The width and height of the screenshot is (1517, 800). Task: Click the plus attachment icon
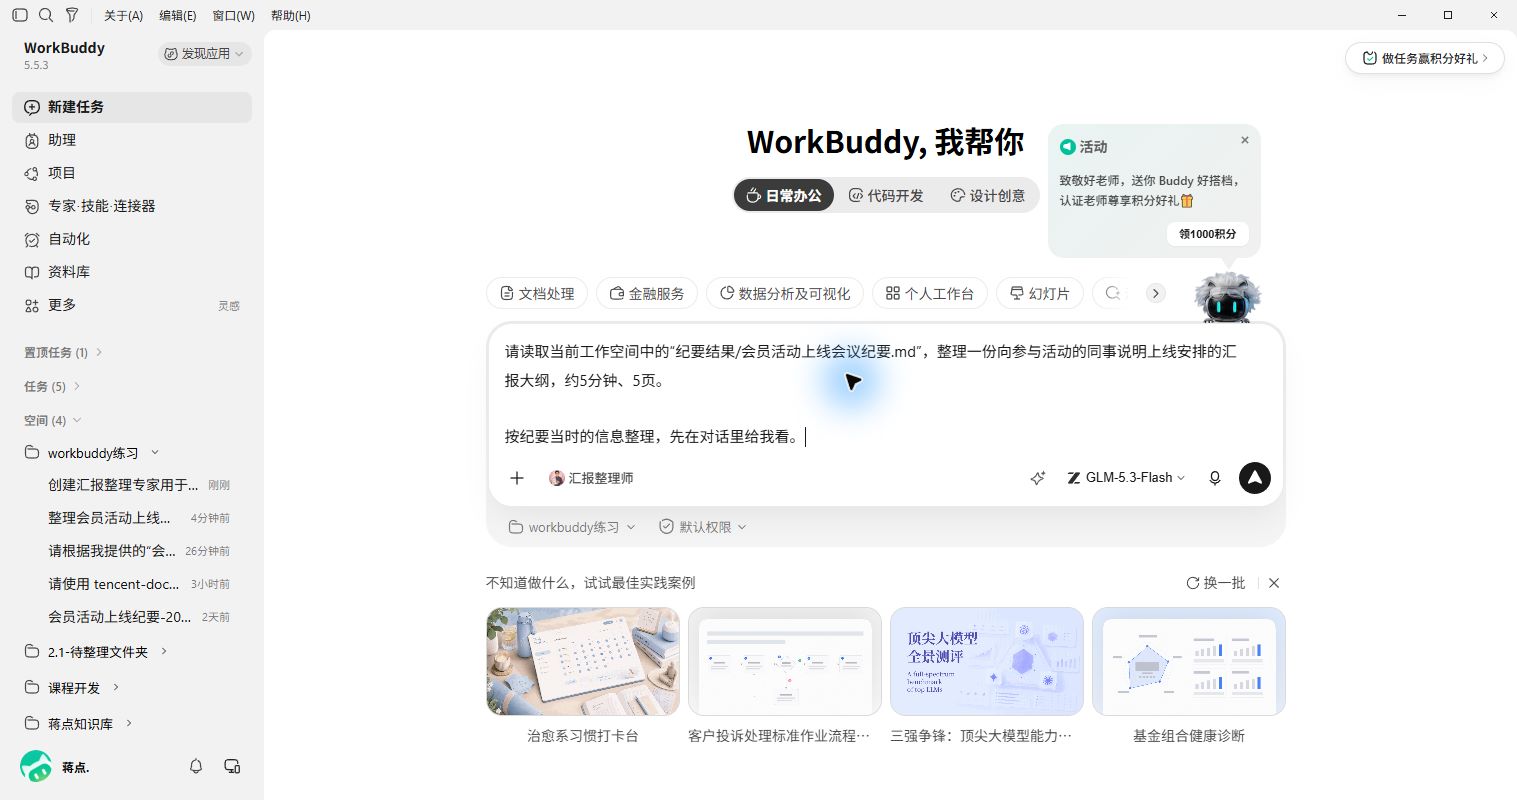pyautogui.click(x=517, y=478)
